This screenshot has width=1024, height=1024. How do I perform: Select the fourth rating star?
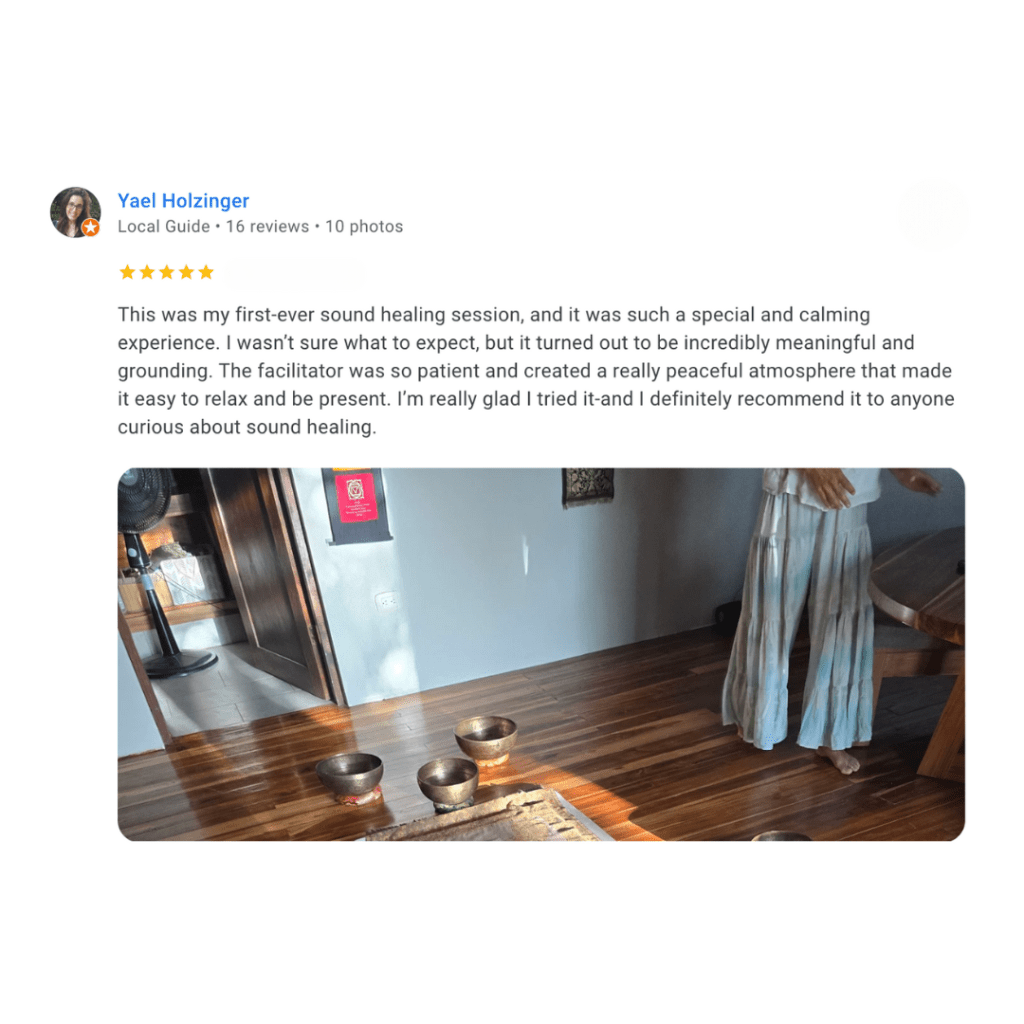[x=186, y=272]
